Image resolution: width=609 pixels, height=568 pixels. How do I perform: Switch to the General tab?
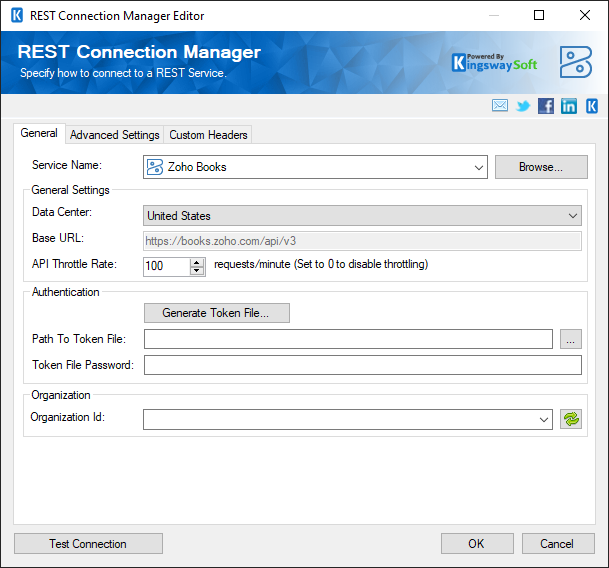(x=39, y=133)
